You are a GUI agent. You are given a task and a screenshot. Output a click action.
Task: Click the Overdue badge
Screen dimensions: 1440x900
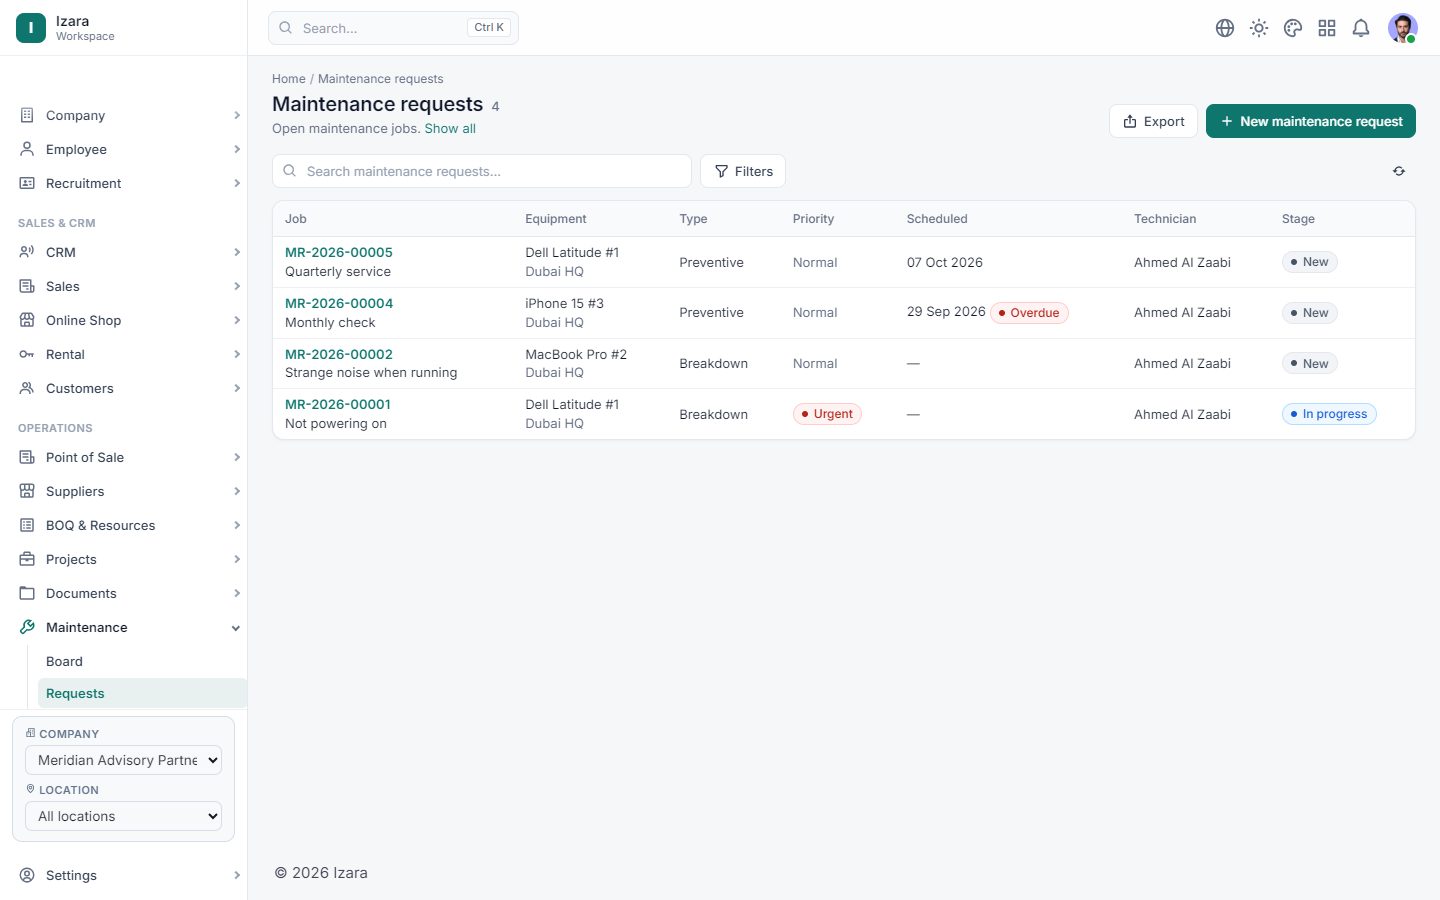point(1029,313)
